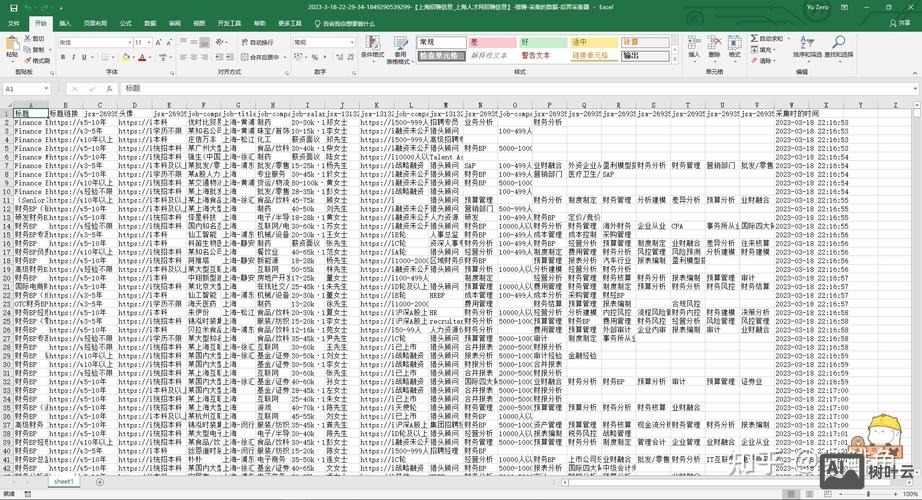Toggle center horizontal alignment
The height and width of the screenshot is (500, 922).
pos(194,57)
